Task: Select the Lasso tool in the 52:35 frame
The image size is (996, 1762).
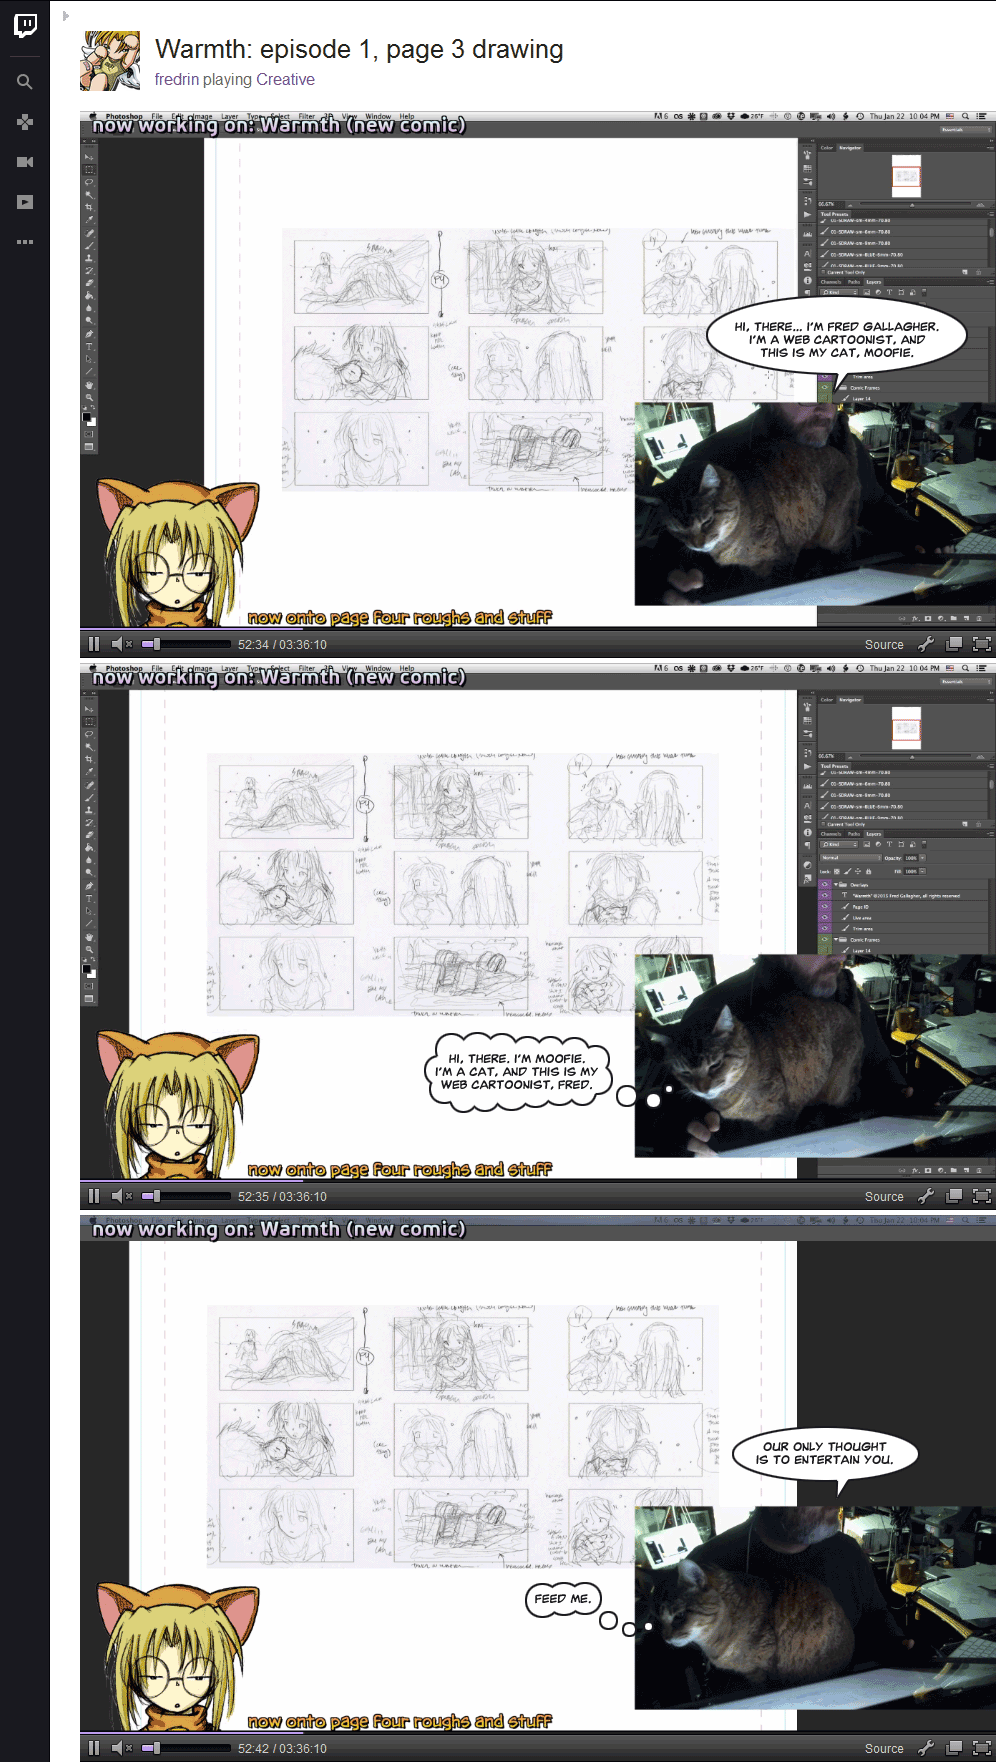Action: click(x=89, y=734)
